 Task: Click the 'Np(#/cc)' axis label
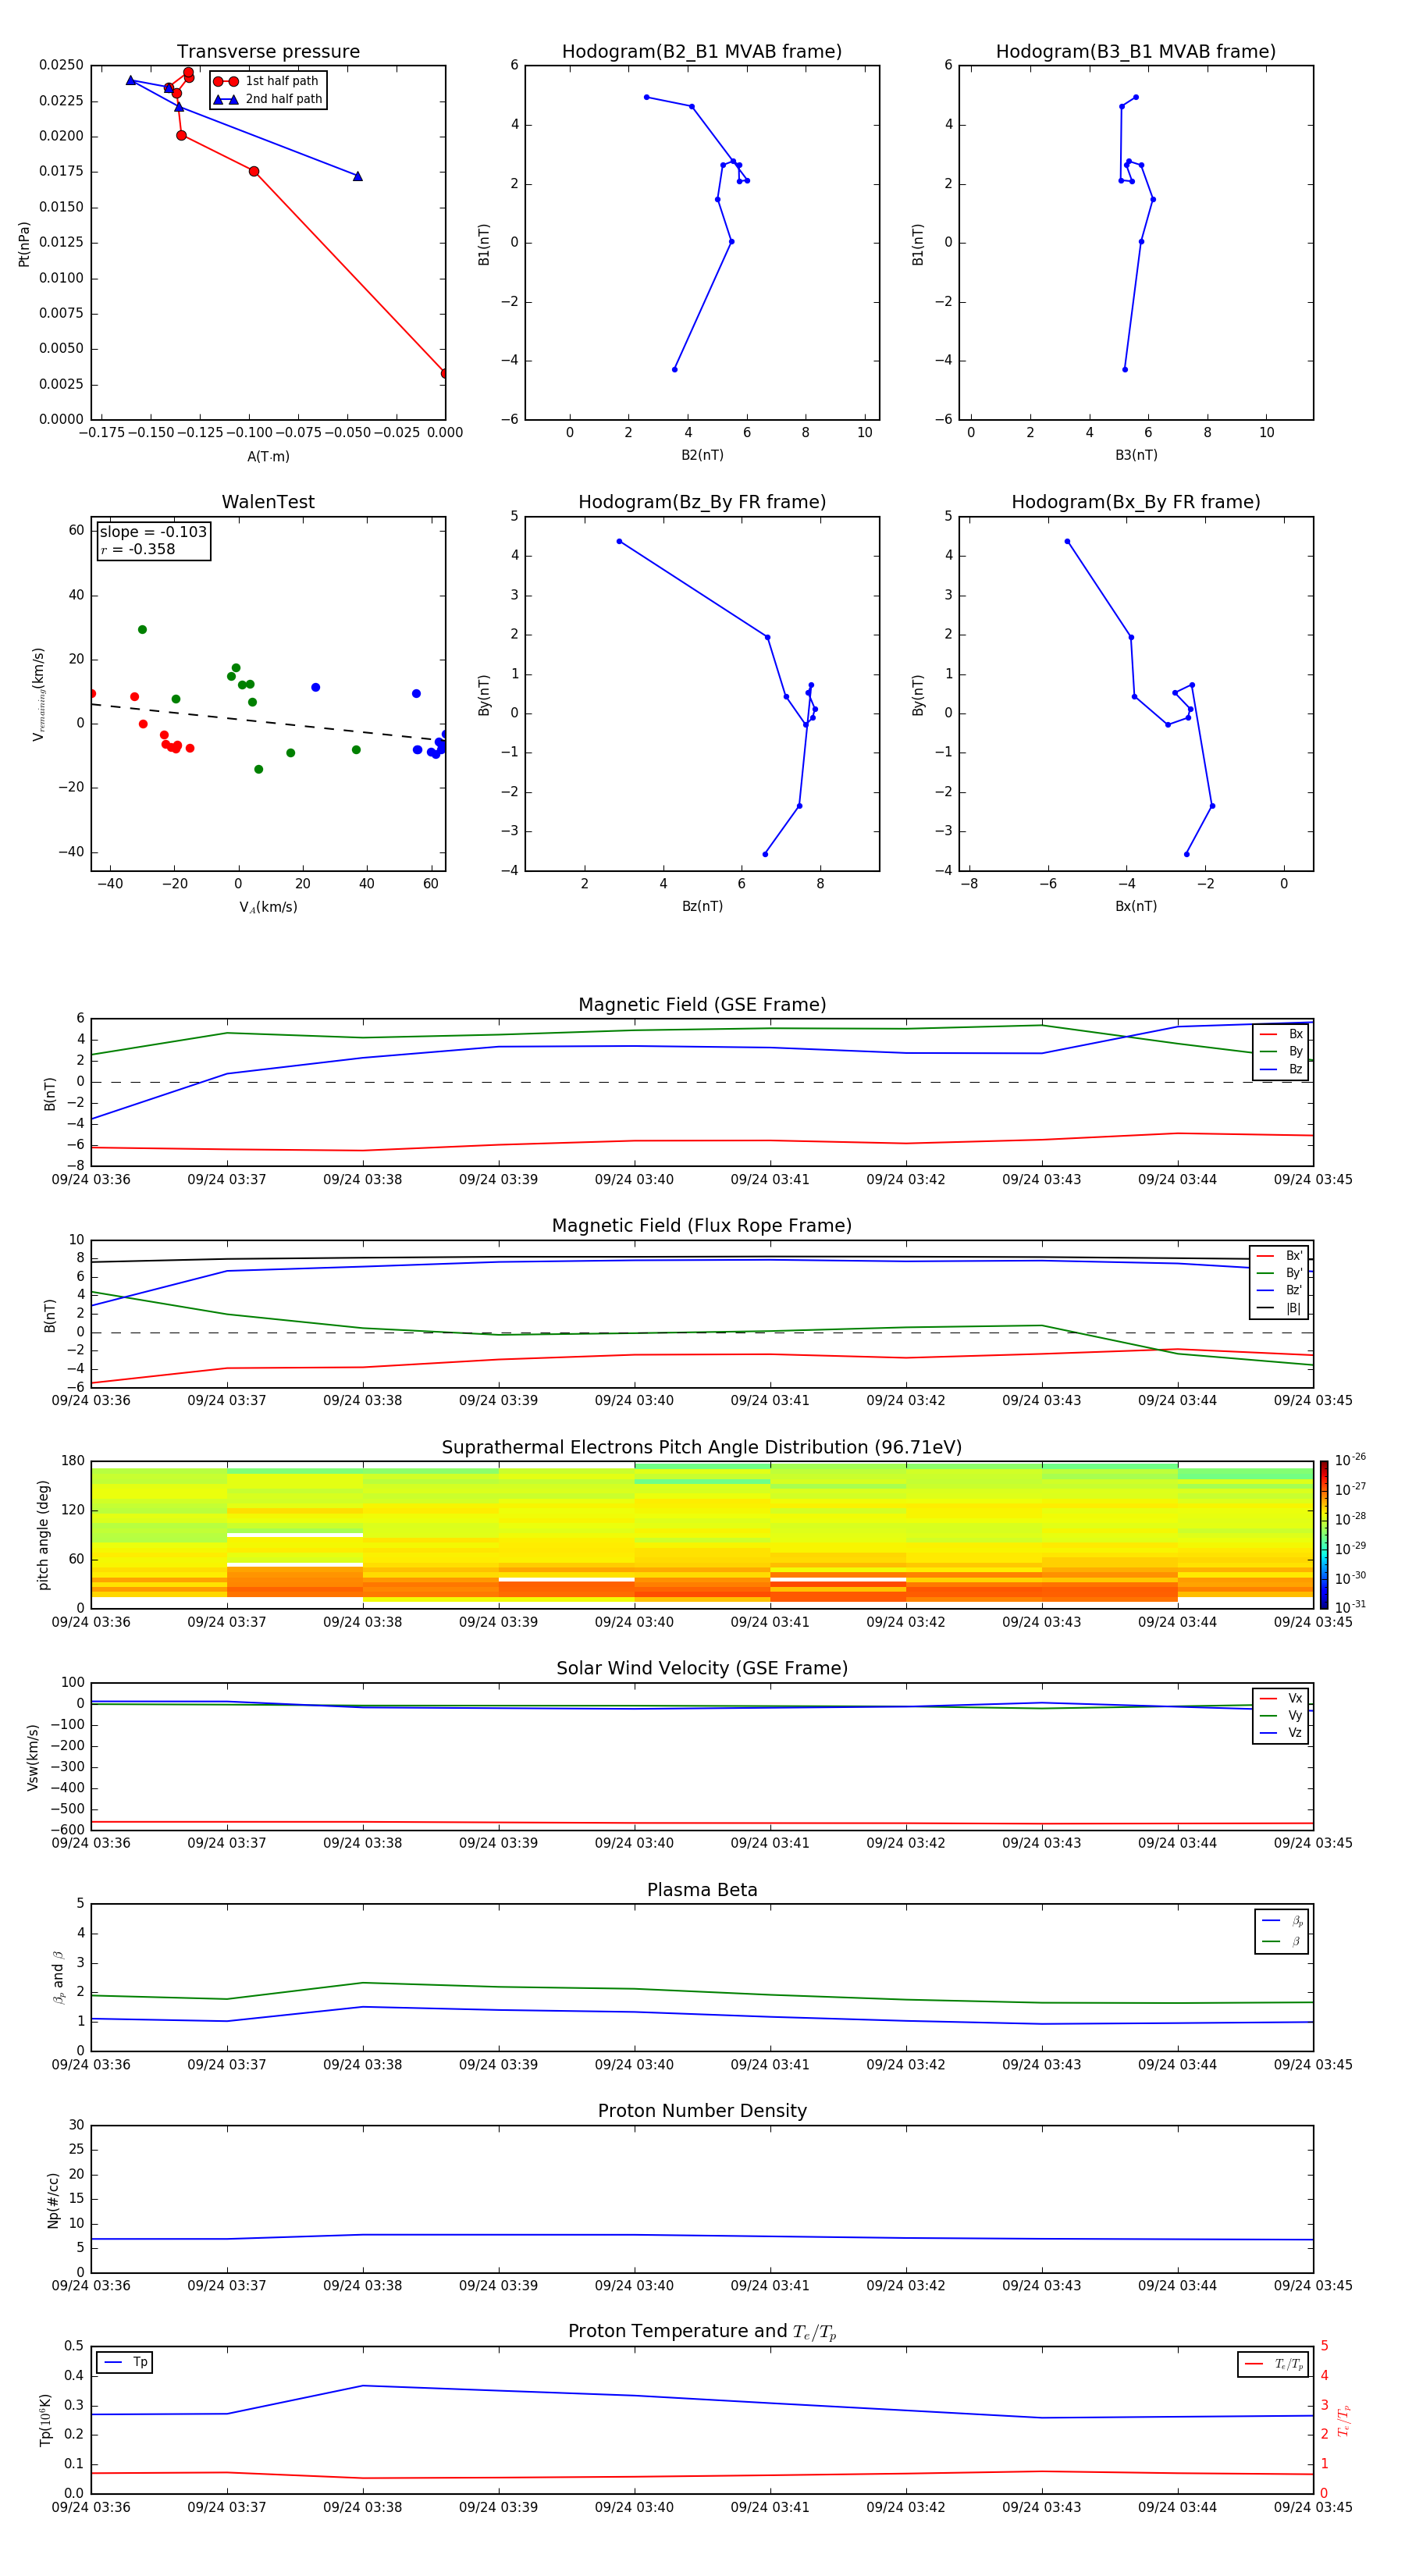(x=53, y=2199)
